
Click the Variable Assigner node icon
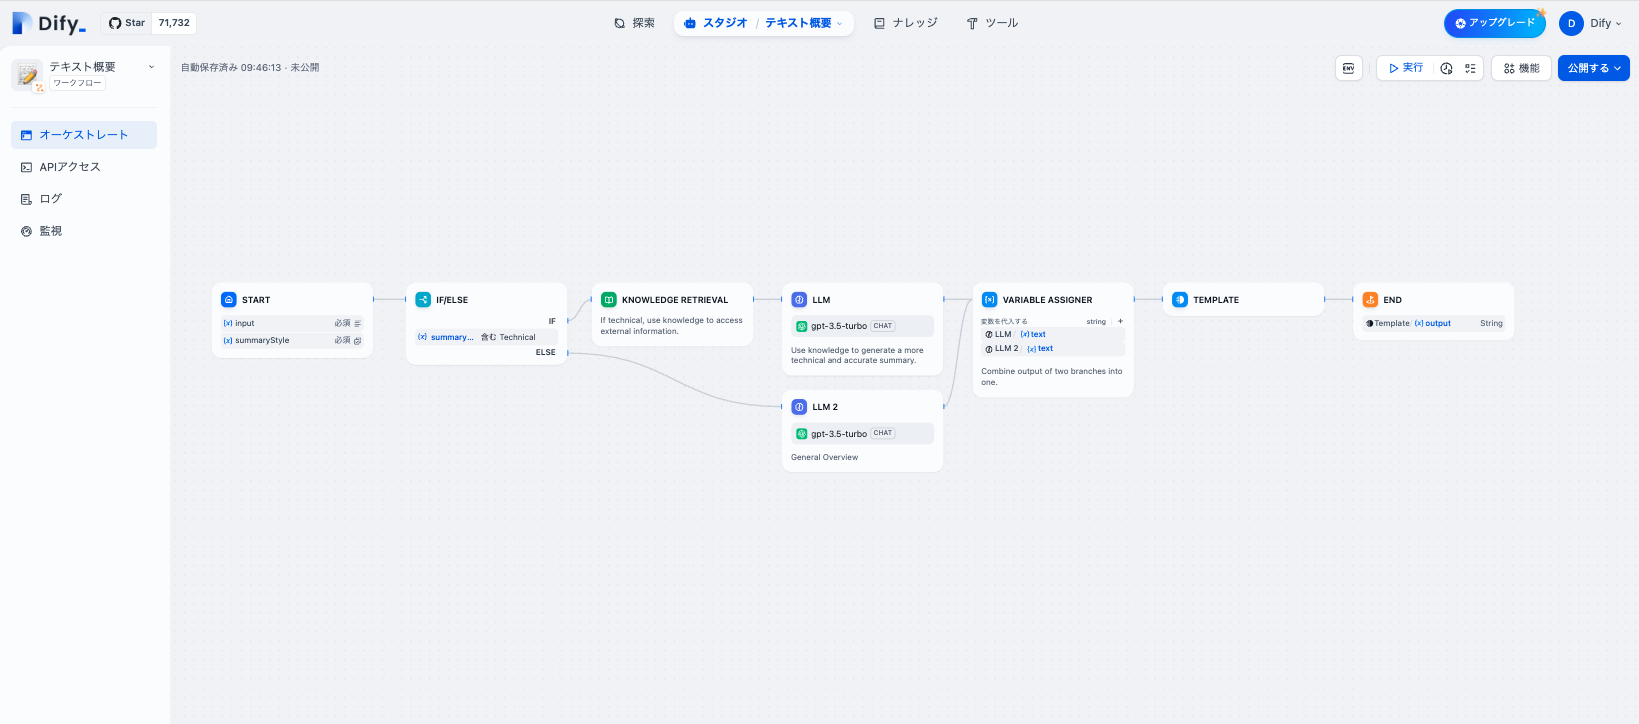tap(989, 300)
